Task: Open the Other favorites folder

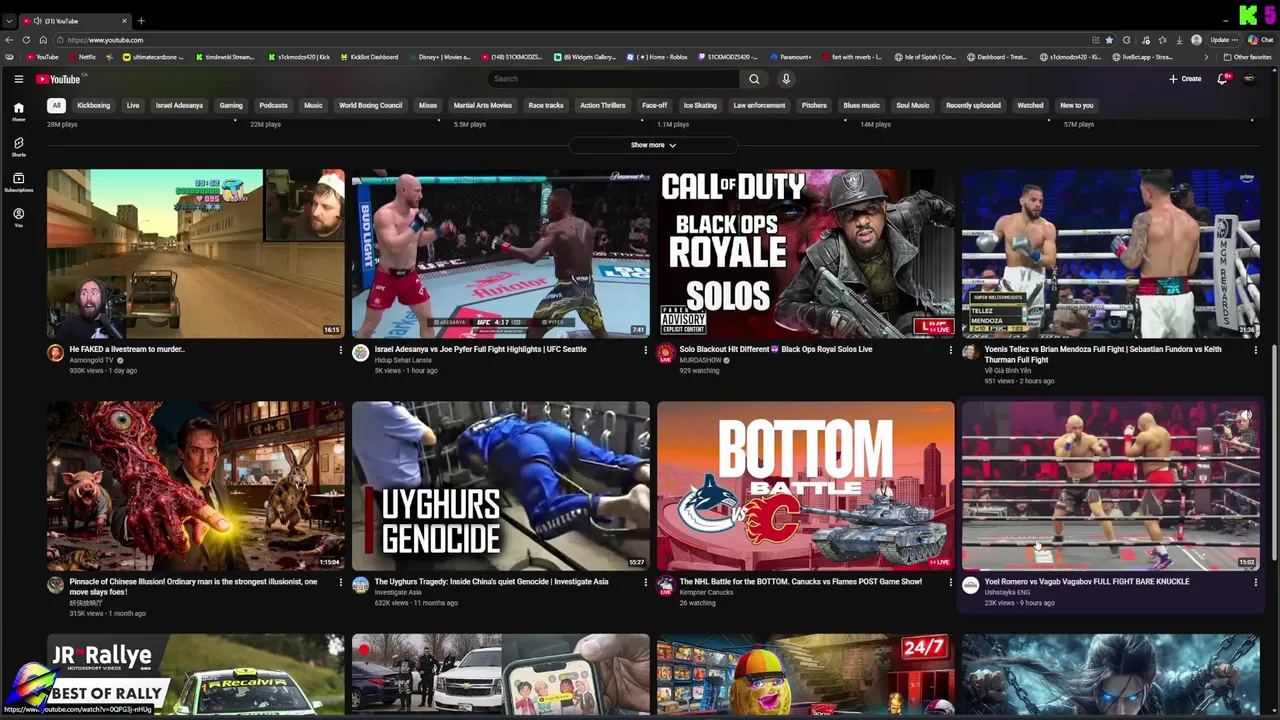Action: [x=1248, y=57]
